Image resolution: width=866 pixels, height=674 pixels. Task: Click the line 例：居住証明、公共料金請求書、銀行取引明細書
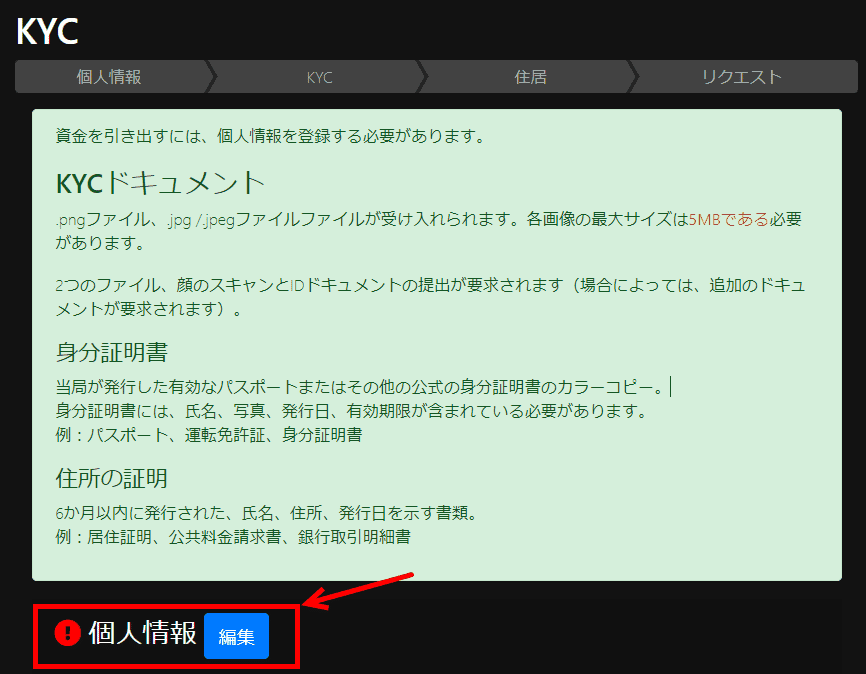(233, 536)
